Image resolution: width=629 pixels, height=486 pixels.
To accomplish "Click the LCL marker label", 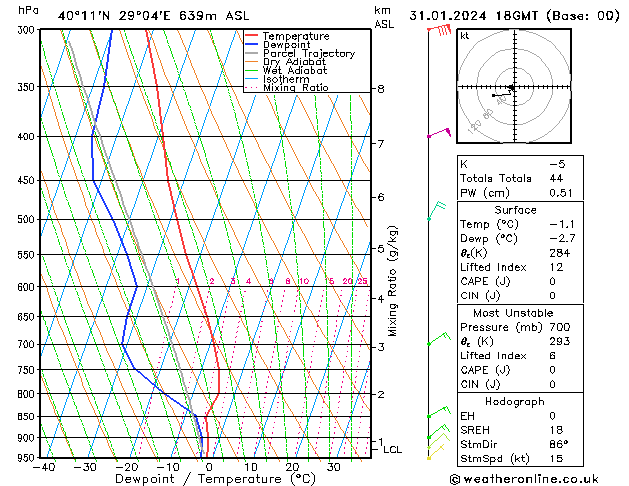I will click(x=392, y=450).
